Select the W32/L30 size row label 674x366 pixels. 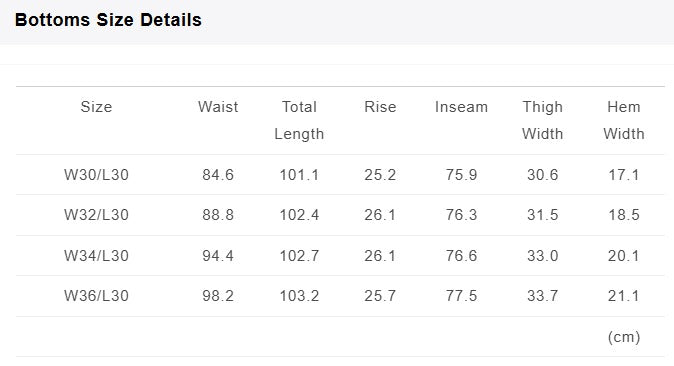click(96, 215)
